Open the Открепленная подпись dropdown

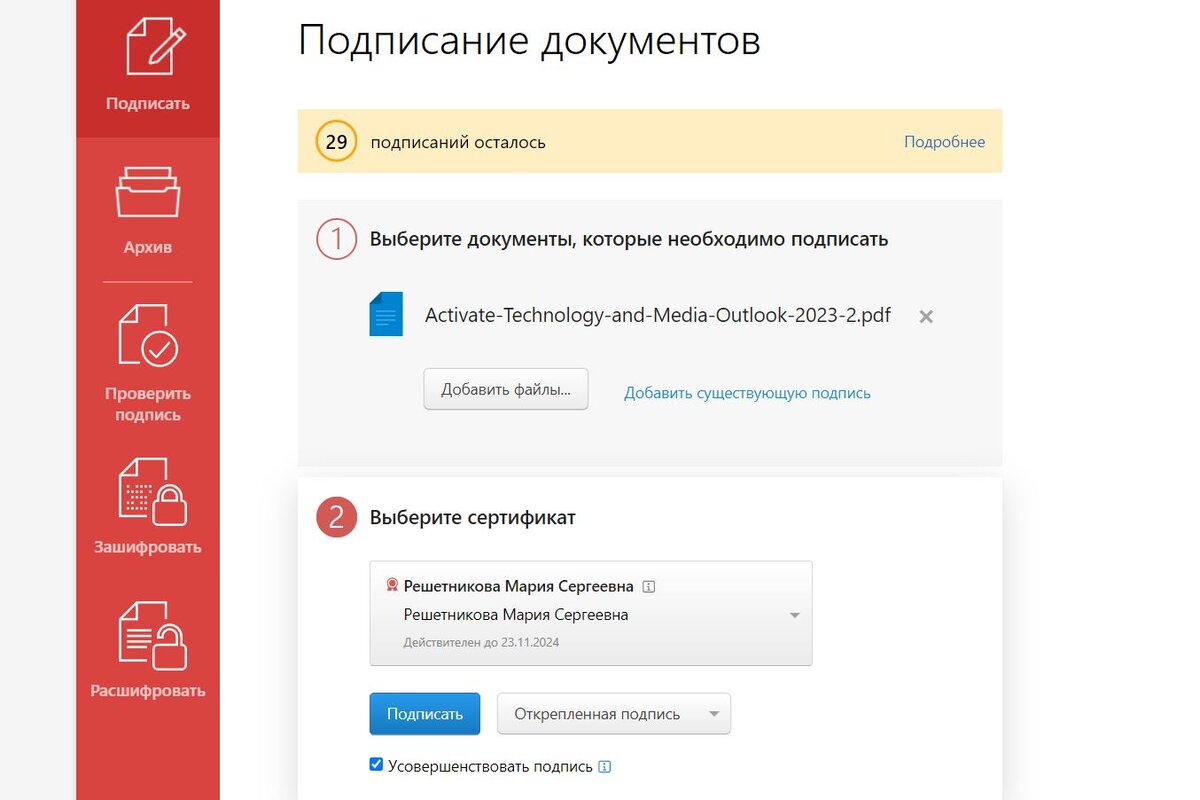[614, 714]
